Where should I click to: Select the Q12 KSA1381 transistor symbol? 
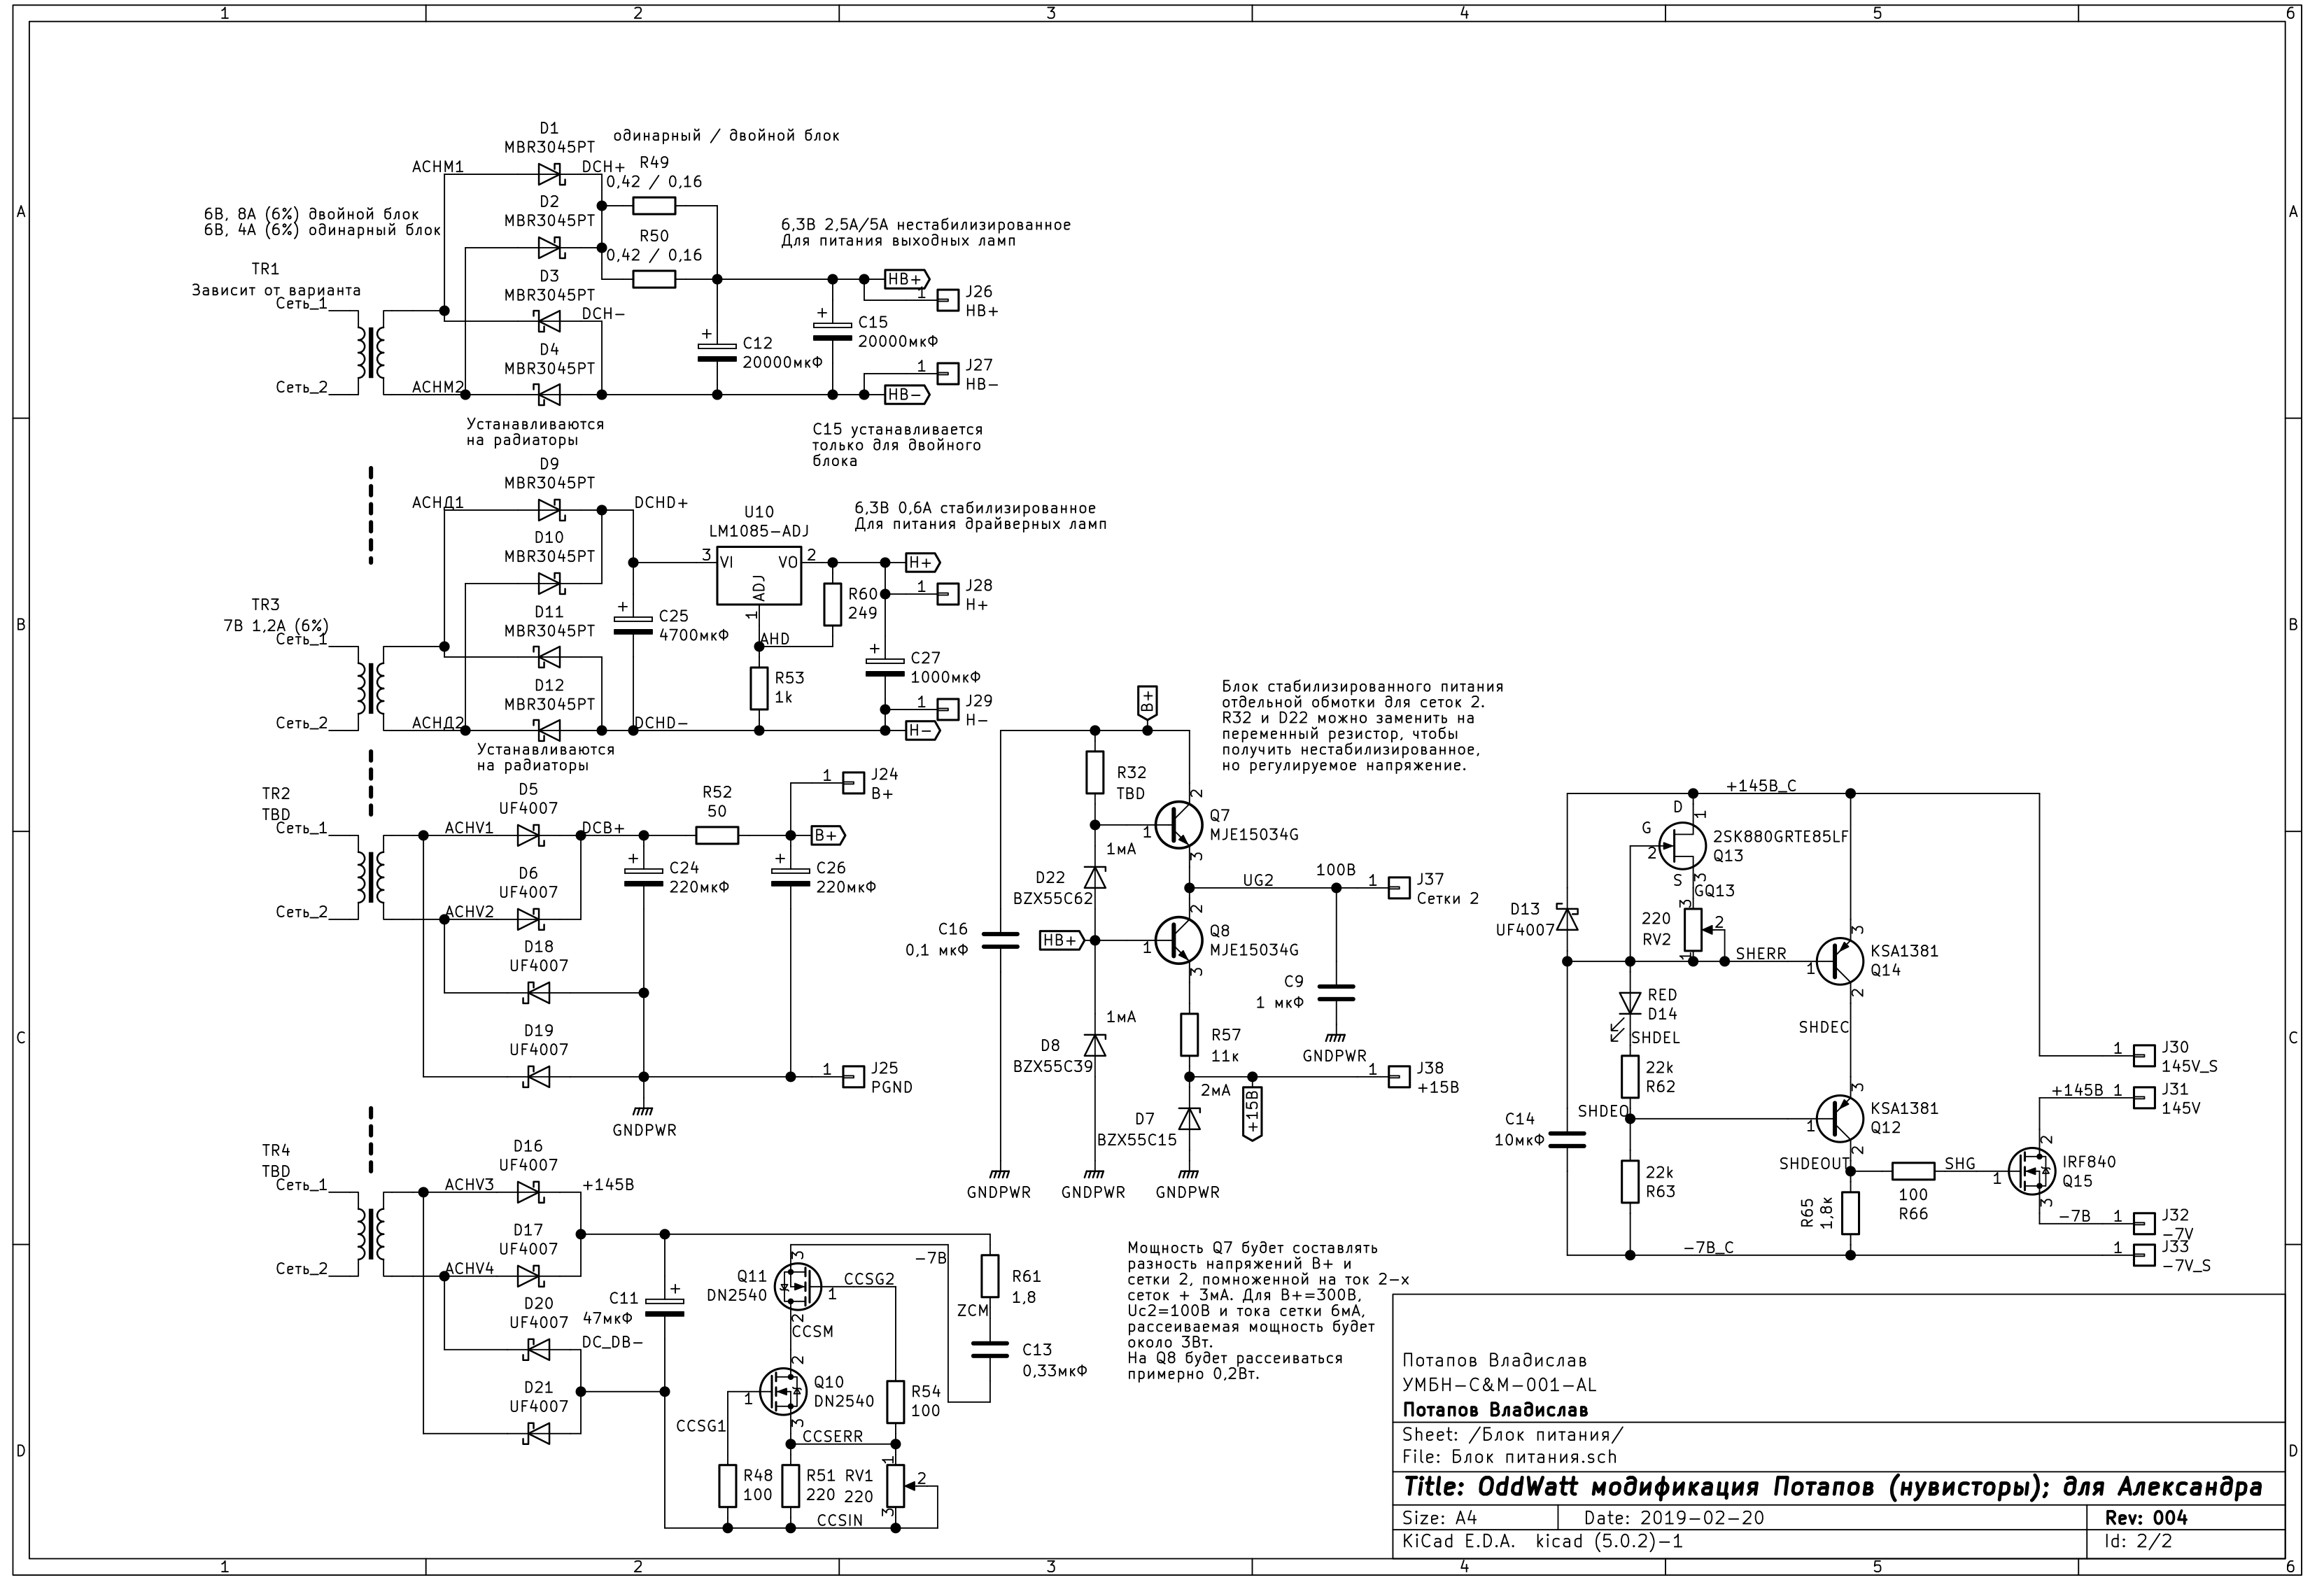pyautogui.click(x=1839, y=1118)
